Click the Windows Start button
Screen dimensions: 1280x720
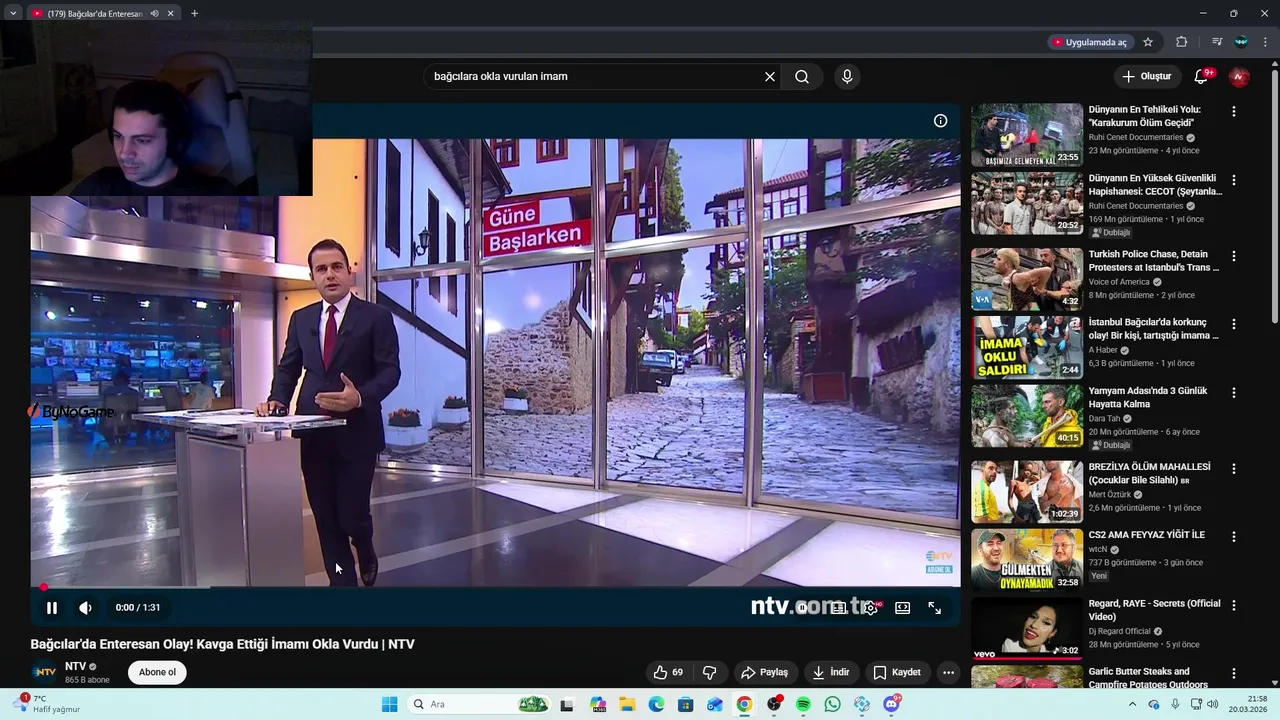[x=389, y=704]
